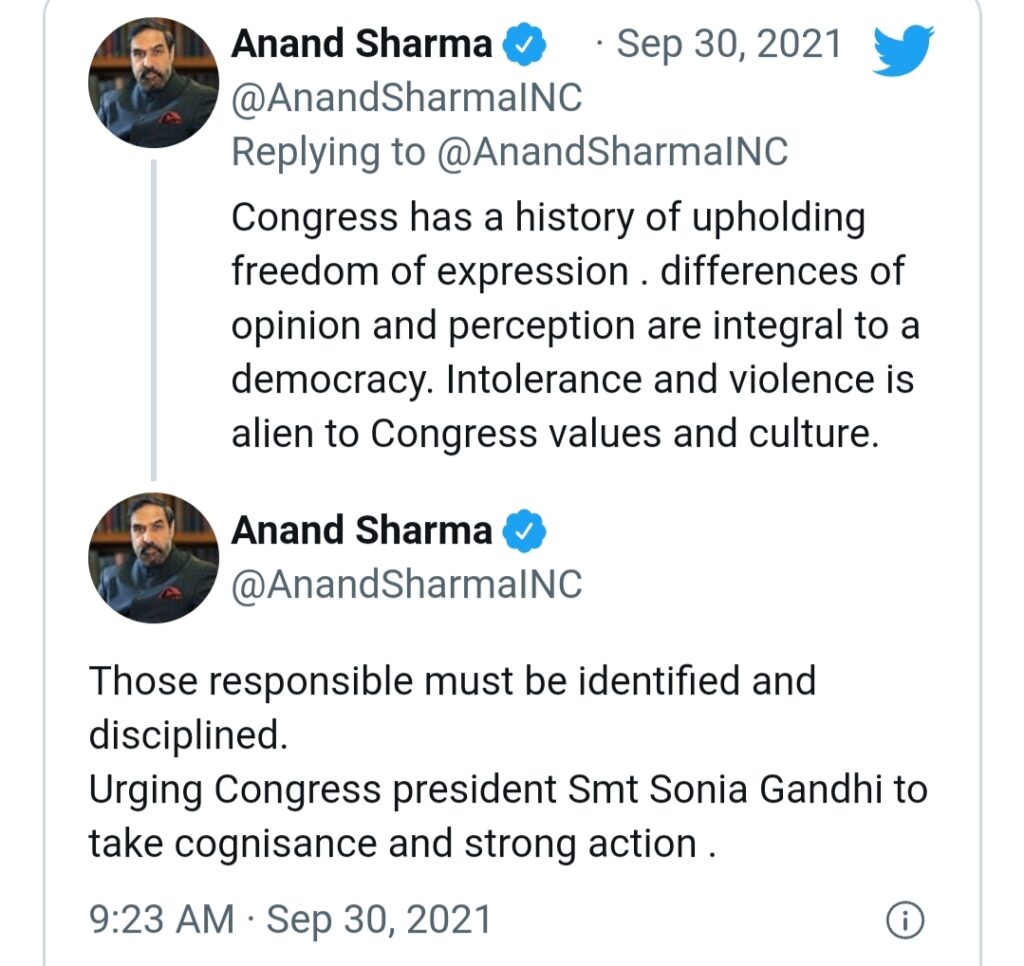Viewport: 1024px width, 966px height.
Task: Click the verified badge on the first tweet
Action: click(x=524, y=44)
